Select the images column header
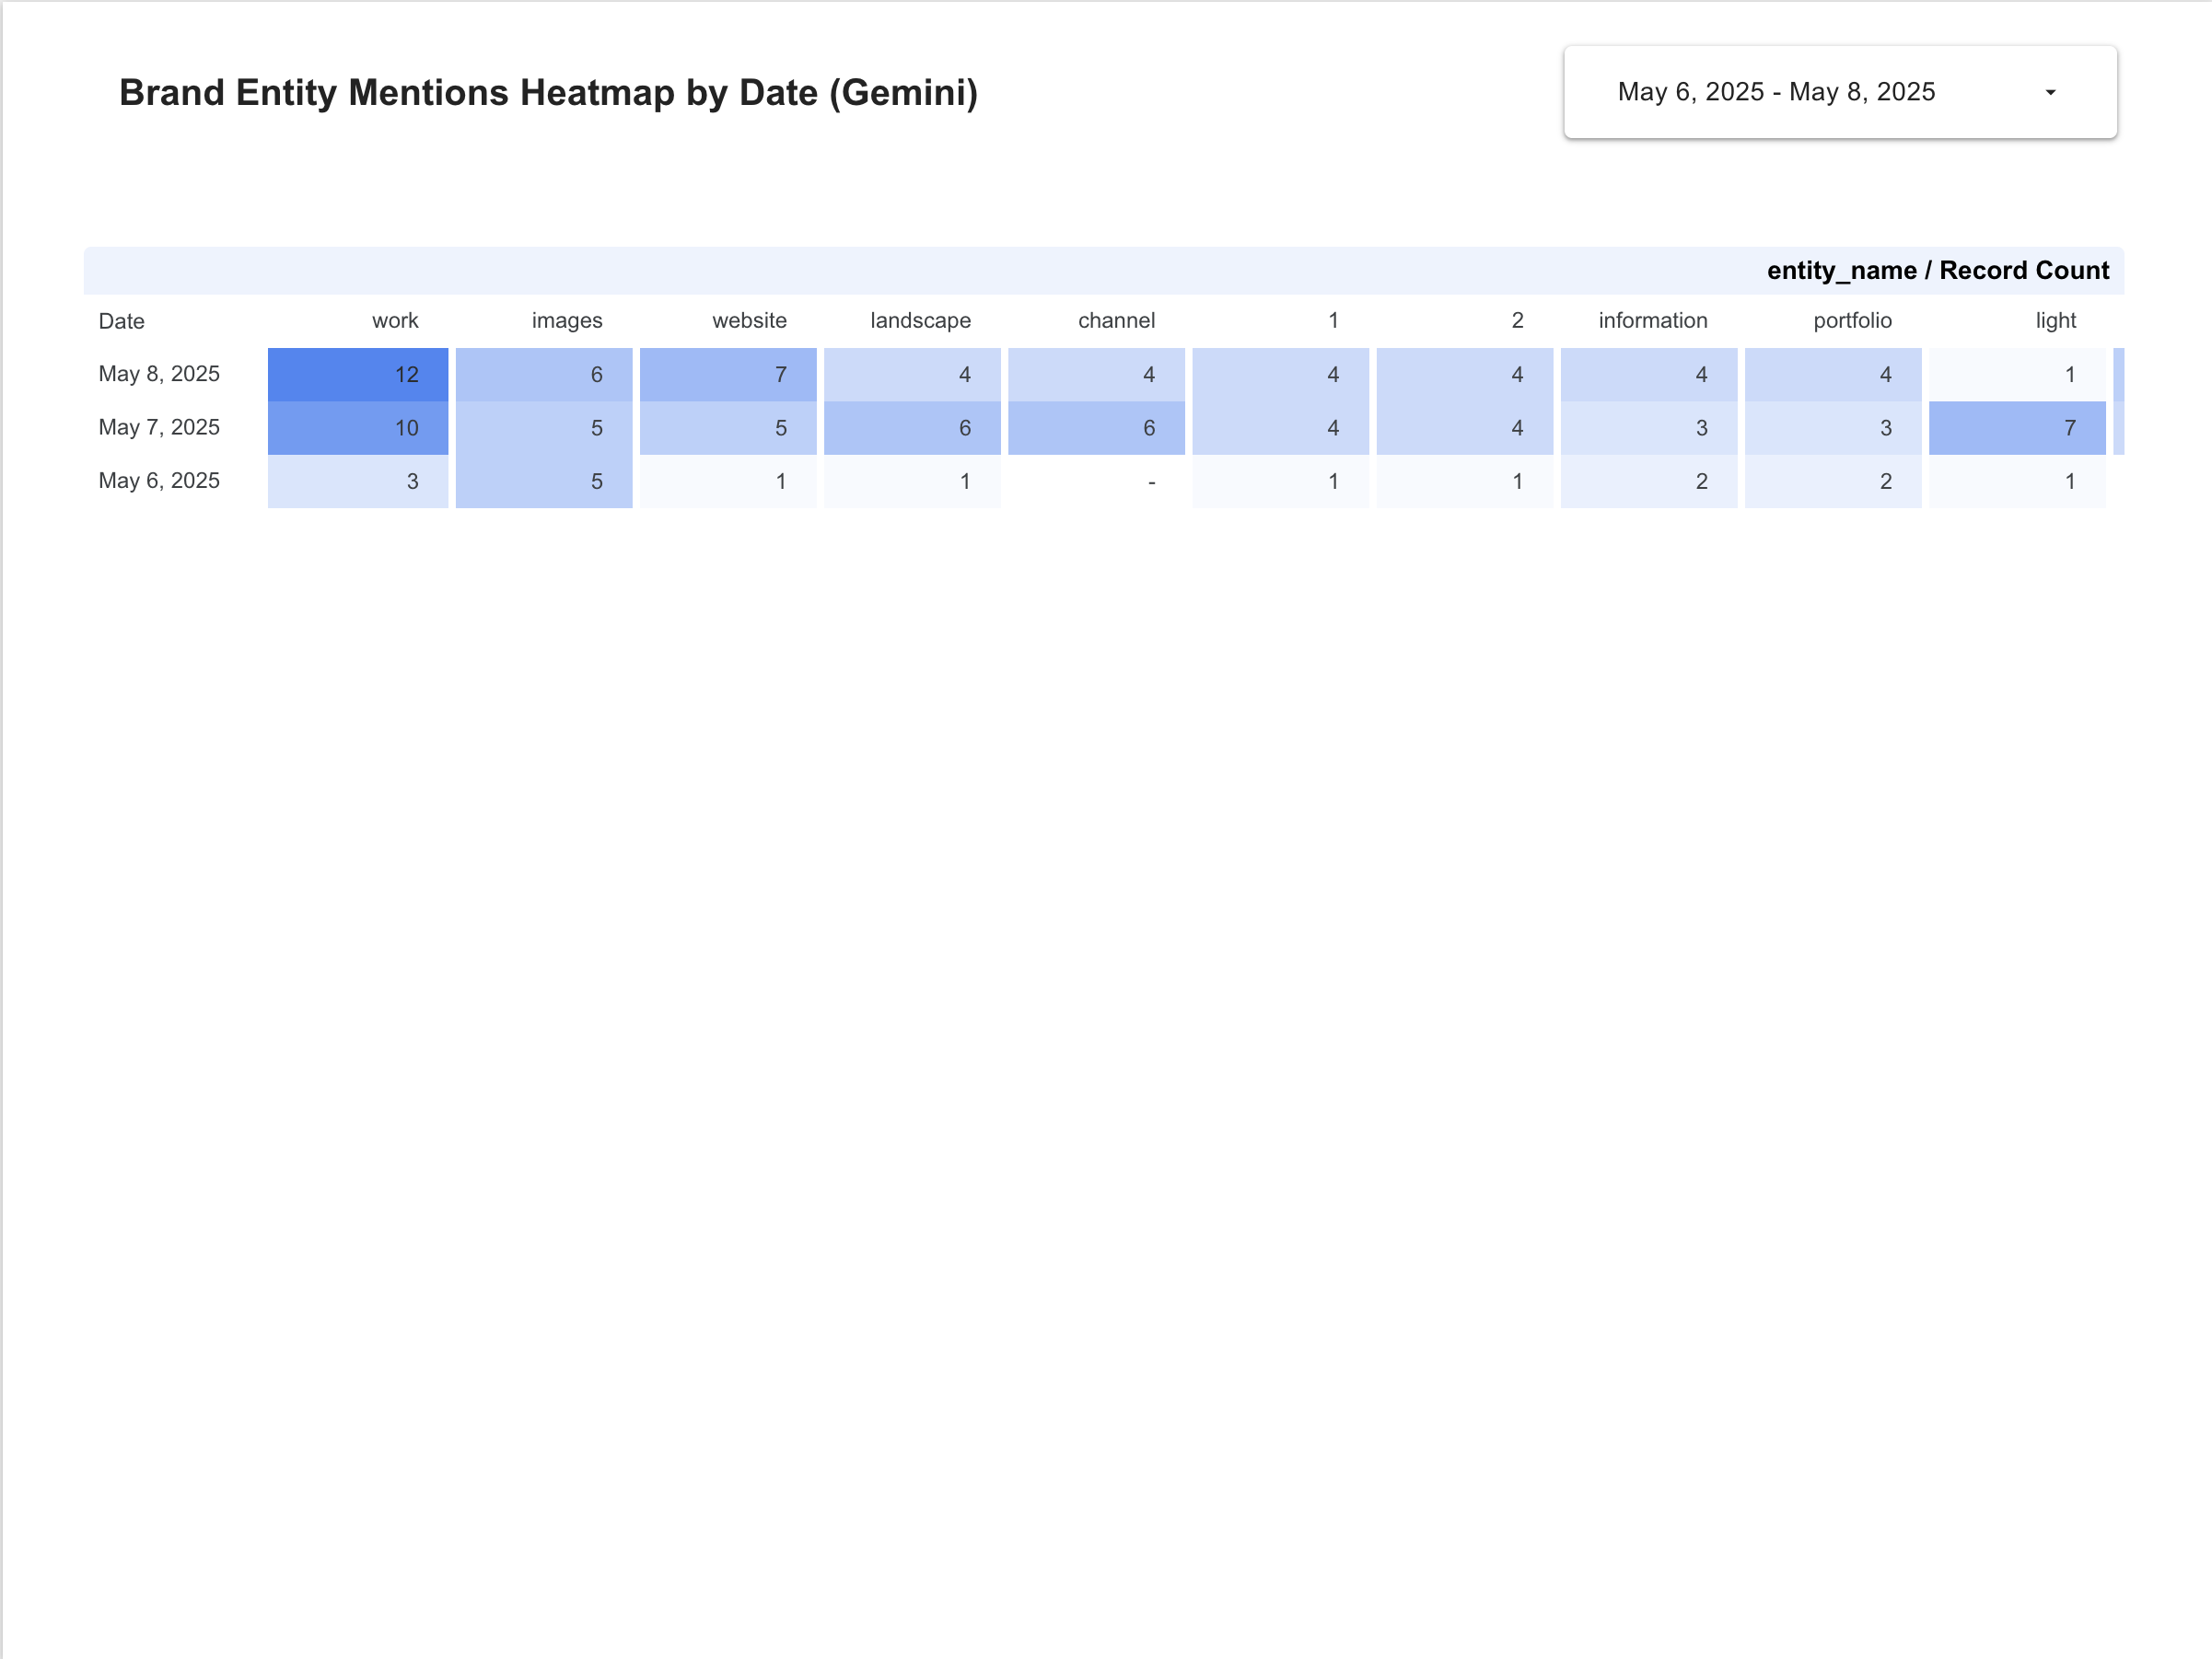 tap(567, 321)
